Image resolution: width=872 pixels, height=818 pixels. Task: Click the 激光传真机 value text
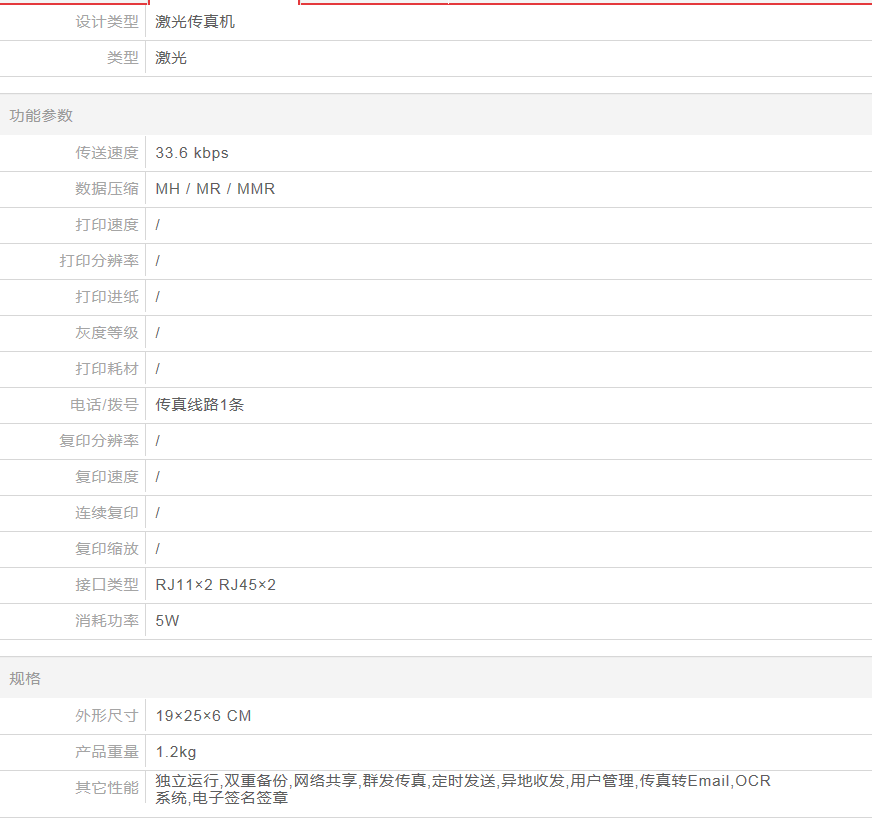coord(195,21)
